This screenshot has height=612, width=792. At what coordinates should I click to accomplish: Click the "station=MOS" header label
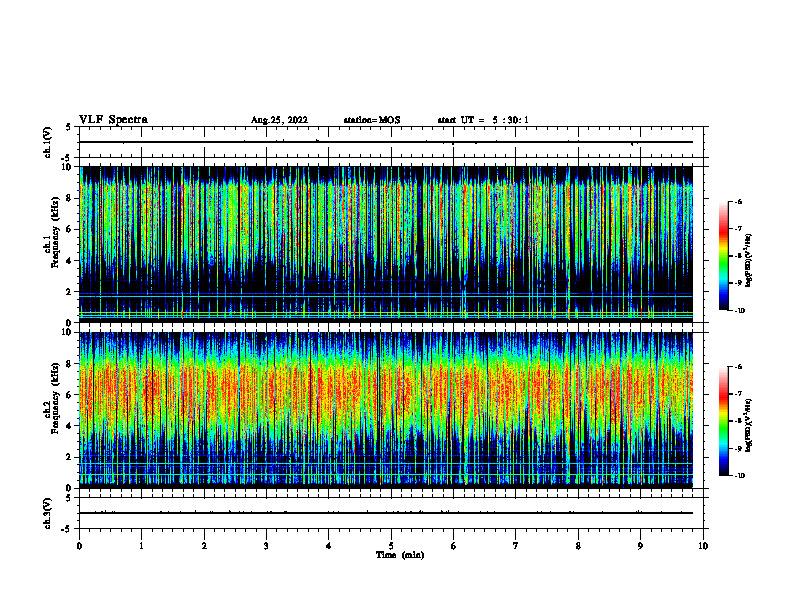coord(372,120)
